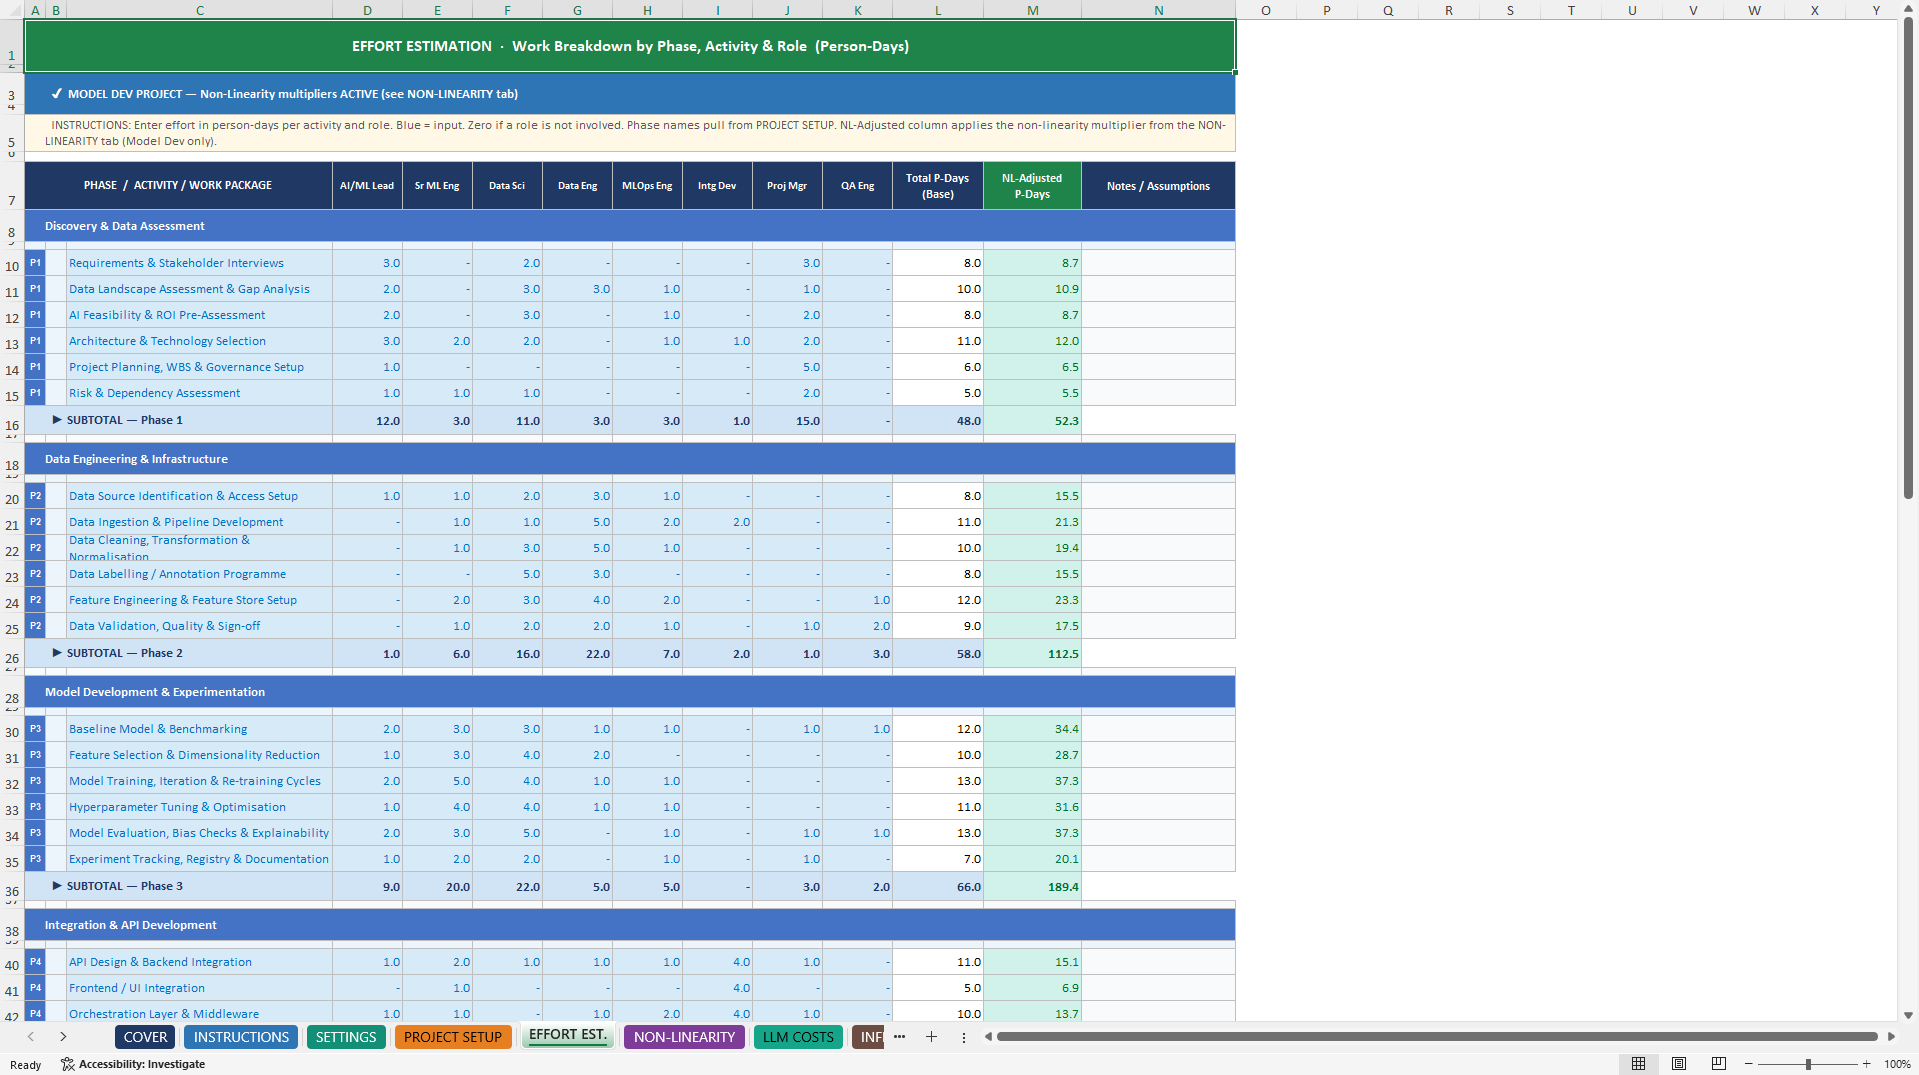The height and width of the screenshot is (1075, 1919).
Task: Expand SUBTOTAL — Phase 2 triangle
Action: [x=57, y=653]
